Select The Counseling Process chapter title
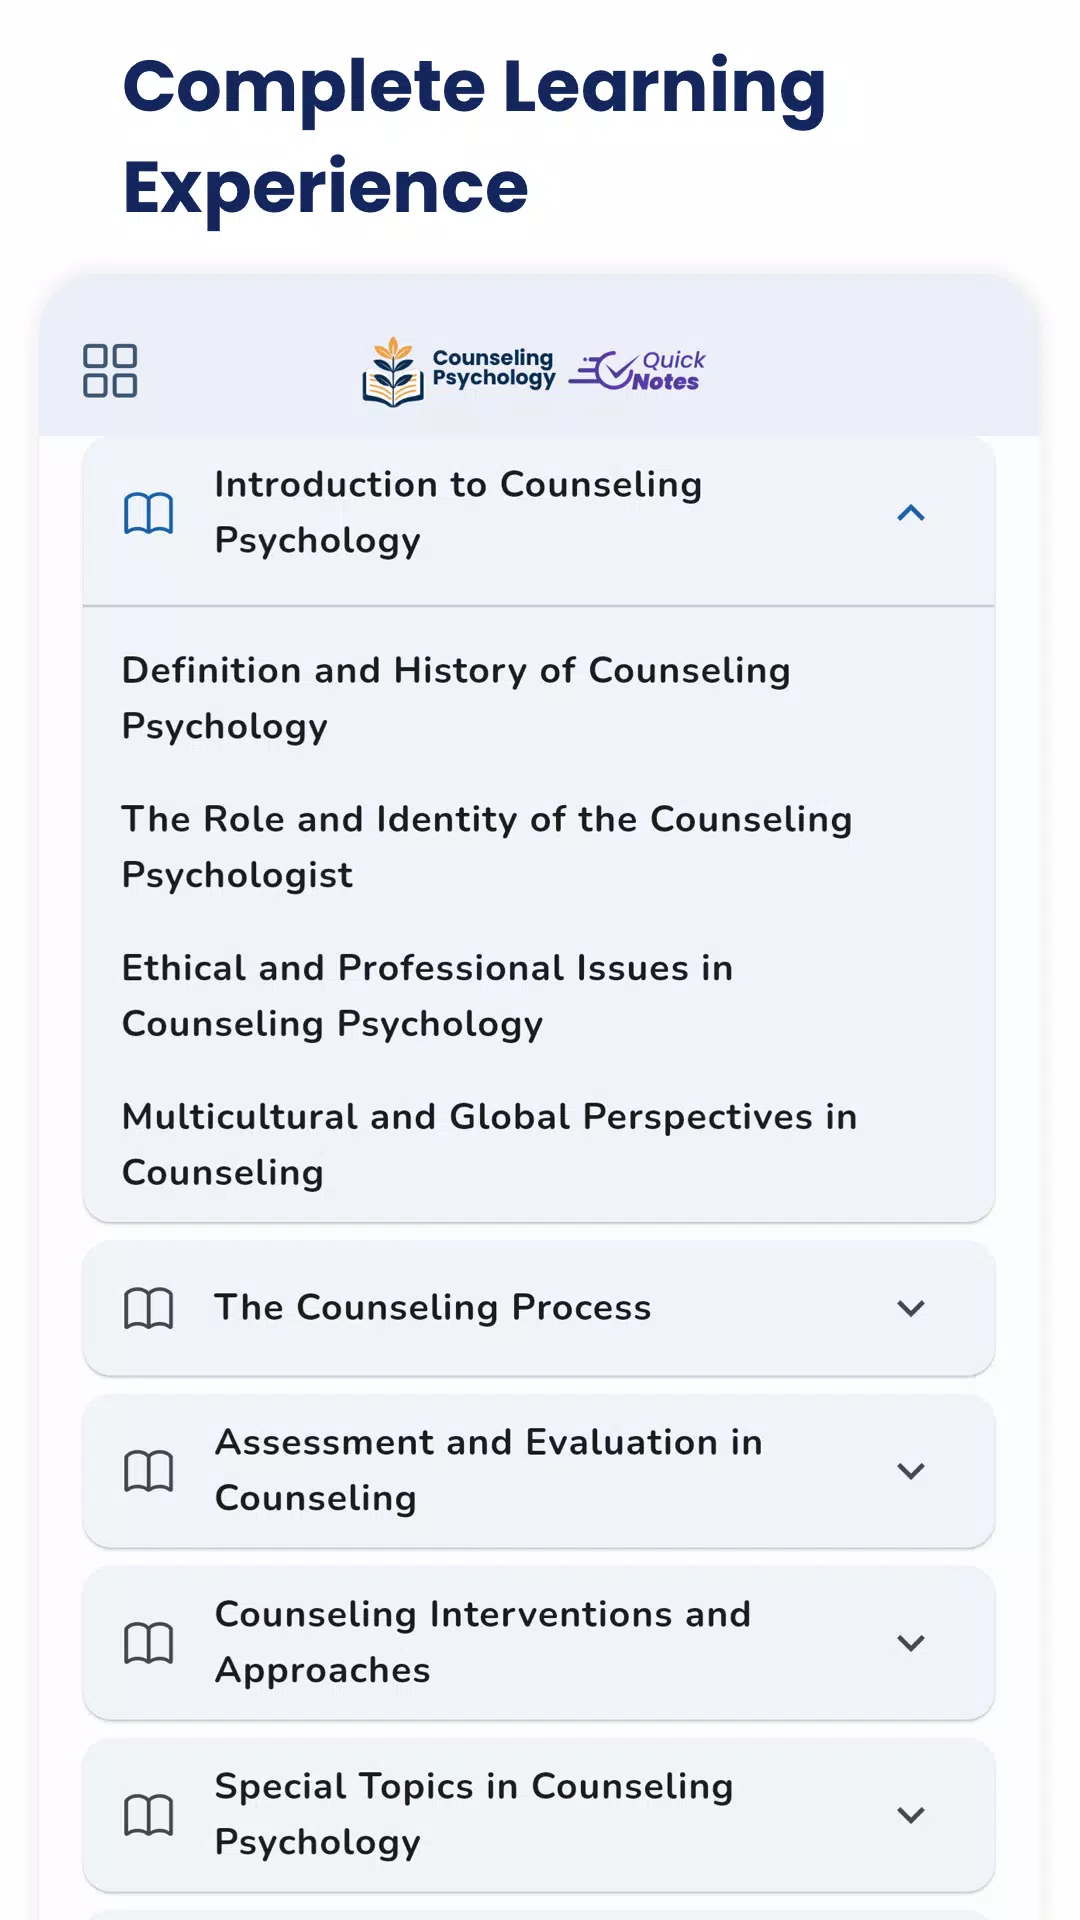The image size is (1080, 1920). [x=433, y=1308]
